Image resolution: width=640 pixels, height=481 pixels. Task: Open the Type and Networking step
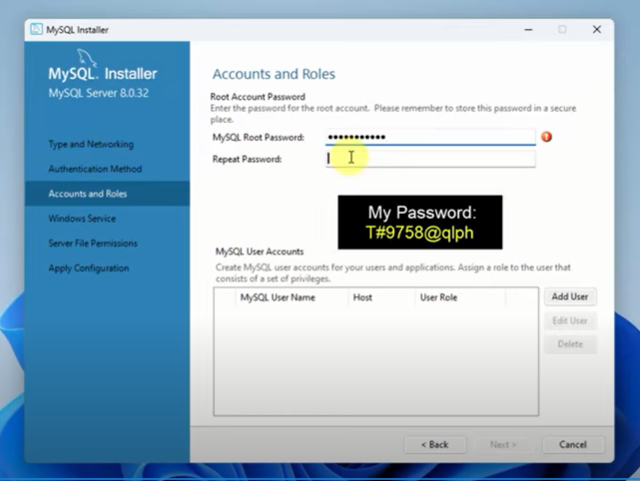(91, 144)
